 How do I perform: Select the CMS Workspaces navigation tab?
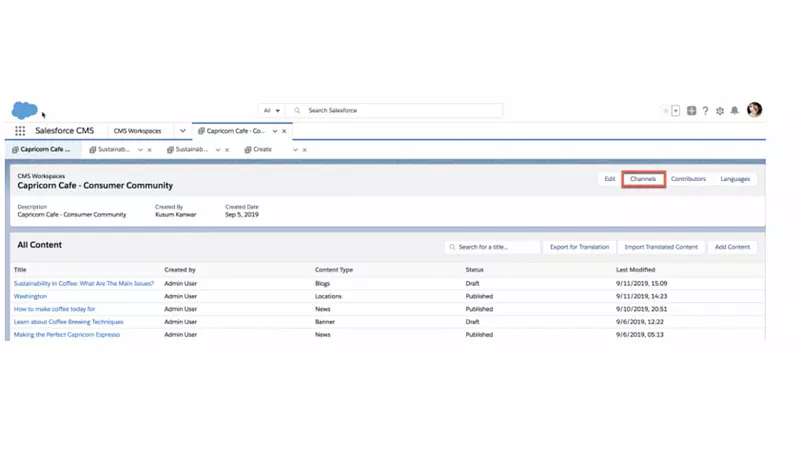137,131
